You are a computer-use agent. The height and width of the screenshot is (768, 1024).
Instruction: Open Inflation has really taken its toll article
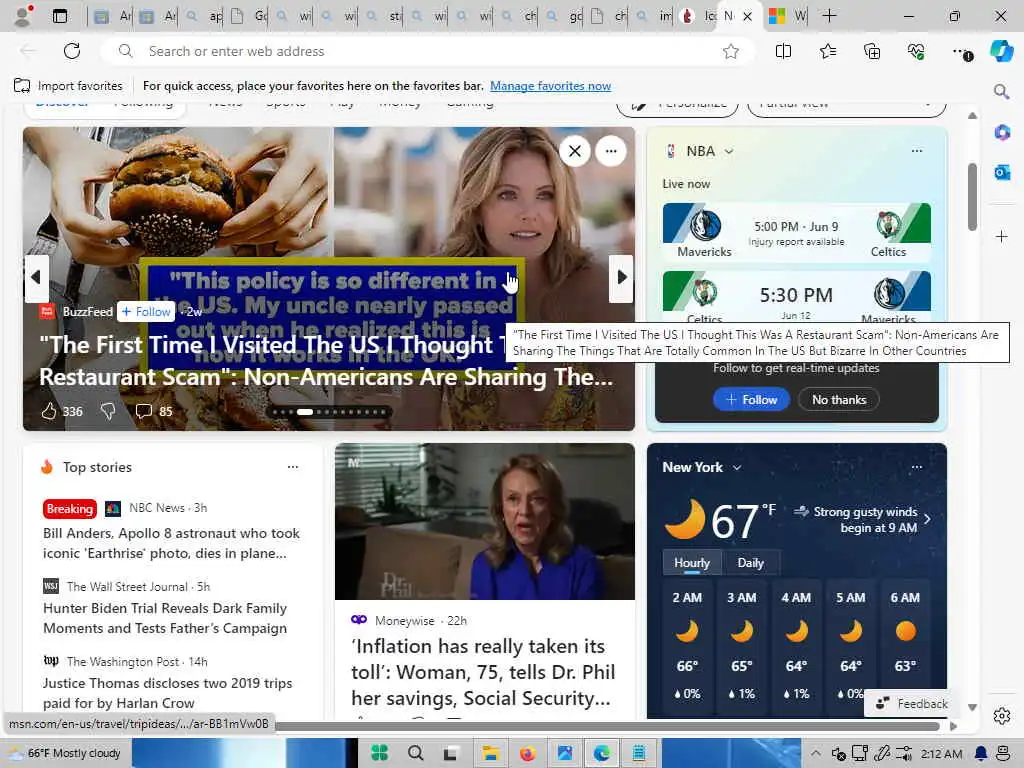(483, 672)
